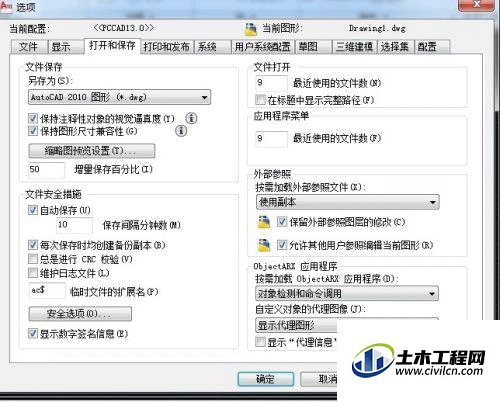Select the 打开和保存 tab
The image size is (500, 402).
tap(112, 45)
